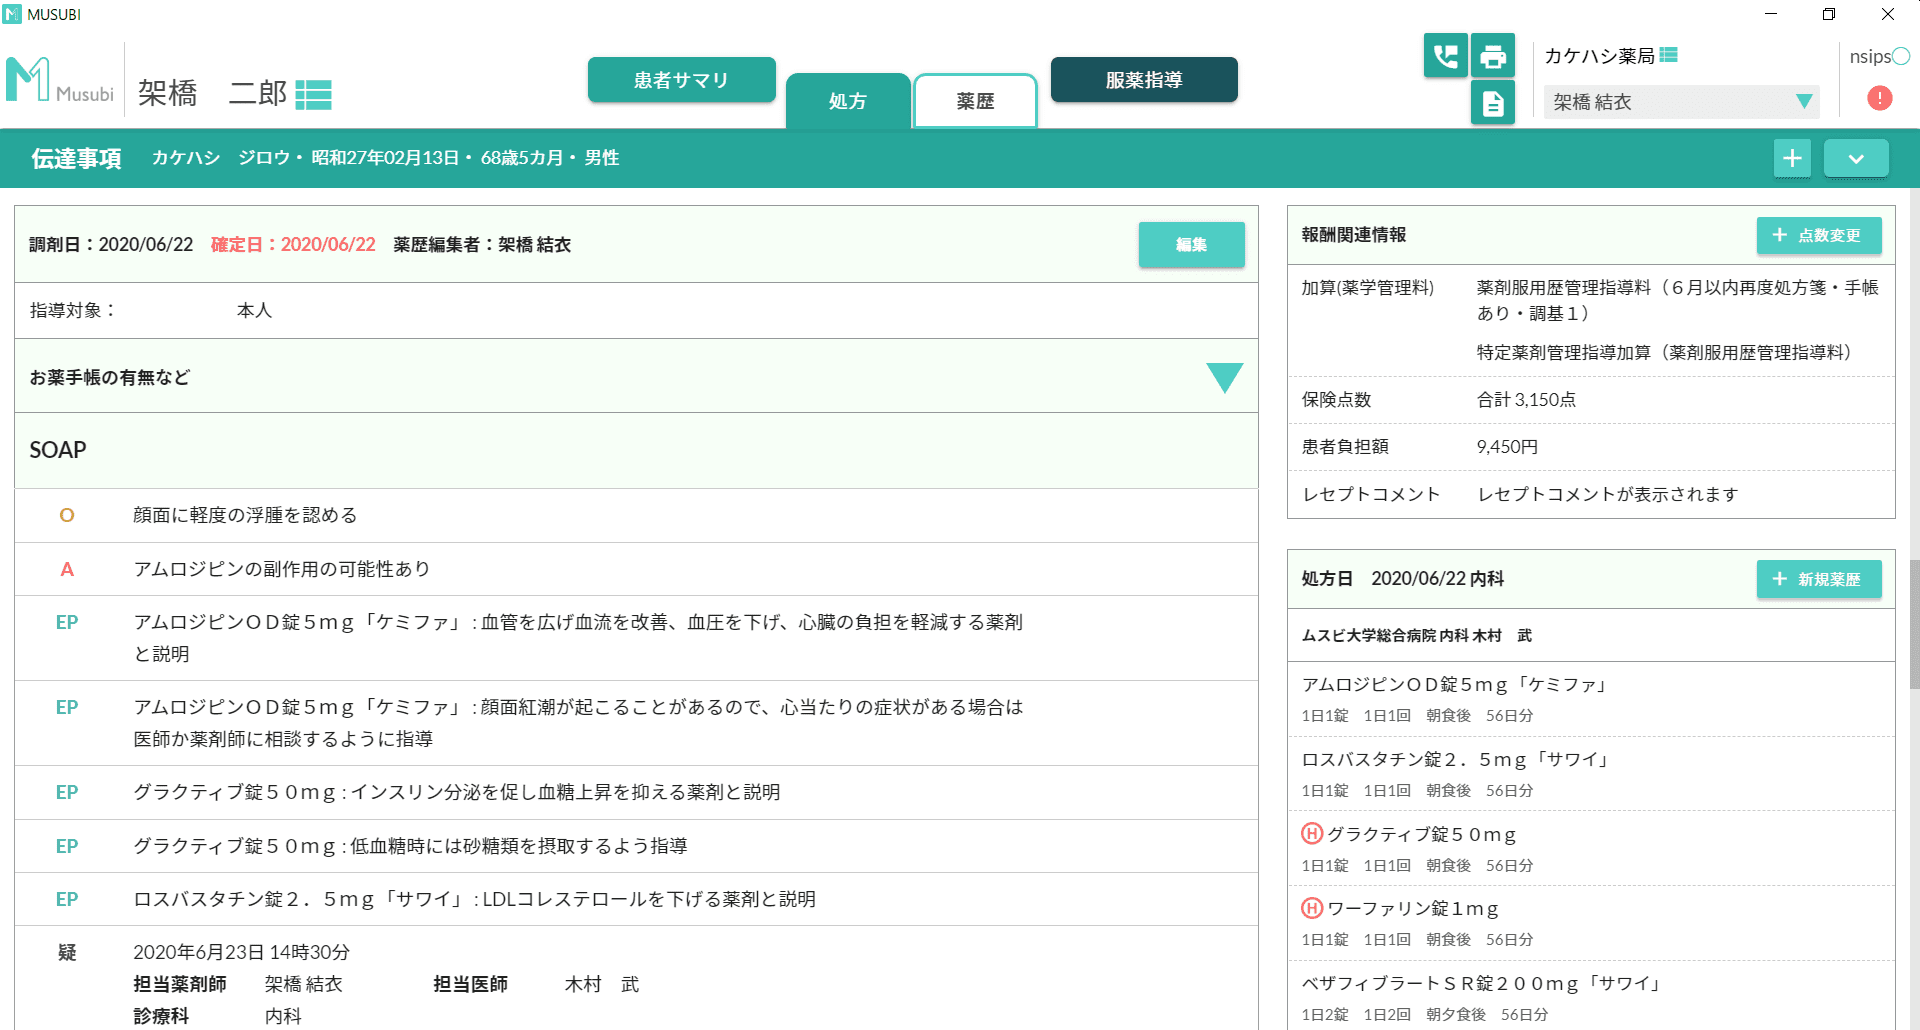
Task: Click prescription ロスバスタチン錠2.5mg in list
Action: pyautogui.click(x=1591, y=774)
